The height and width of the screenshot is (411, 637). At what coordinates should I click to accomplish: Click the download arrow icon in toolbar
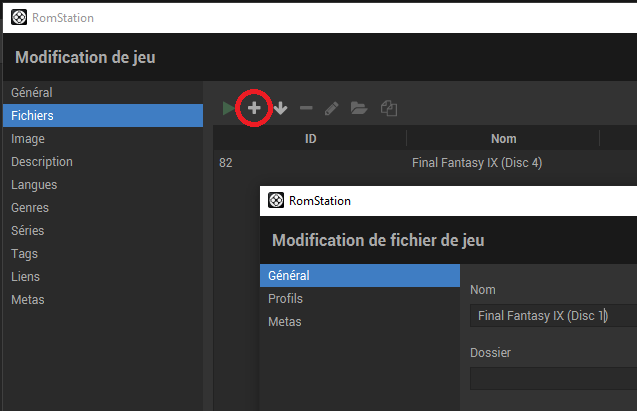(280, 108)
